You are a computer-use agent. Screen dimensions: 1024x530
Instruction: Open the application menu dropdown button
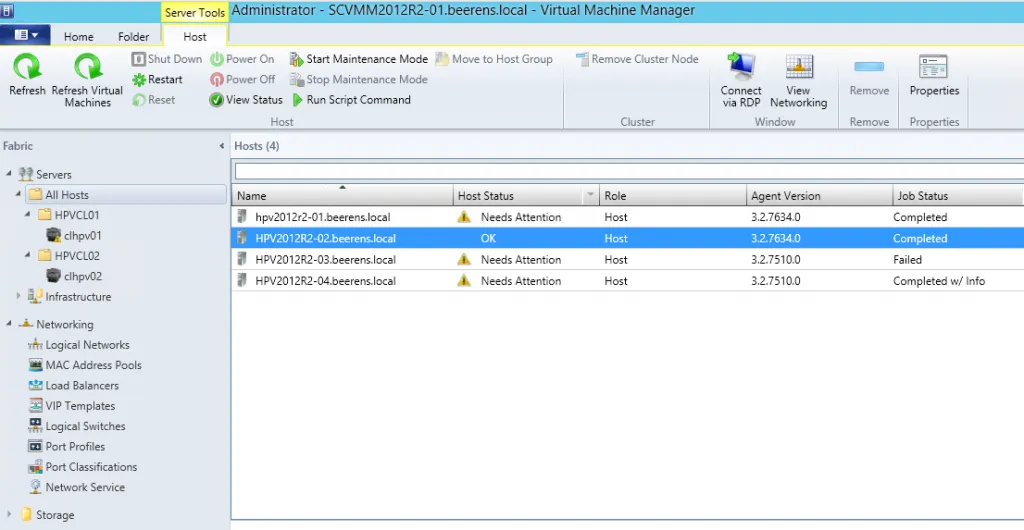click(x=25, y=35)
